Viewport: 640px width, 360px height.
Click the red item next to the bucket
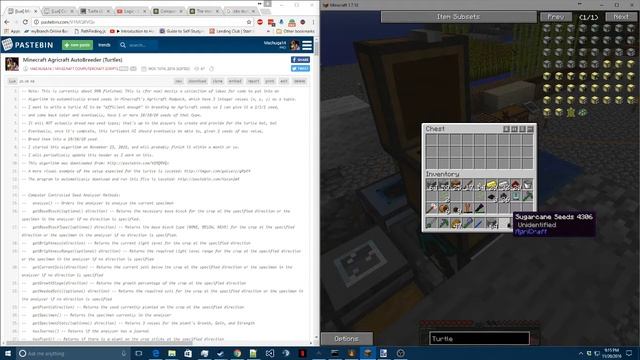[x=516, y=185]
